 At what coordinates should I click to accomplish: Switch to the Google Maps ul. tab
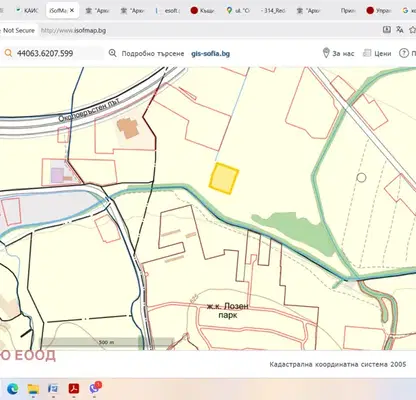click(x=238, y=11)
